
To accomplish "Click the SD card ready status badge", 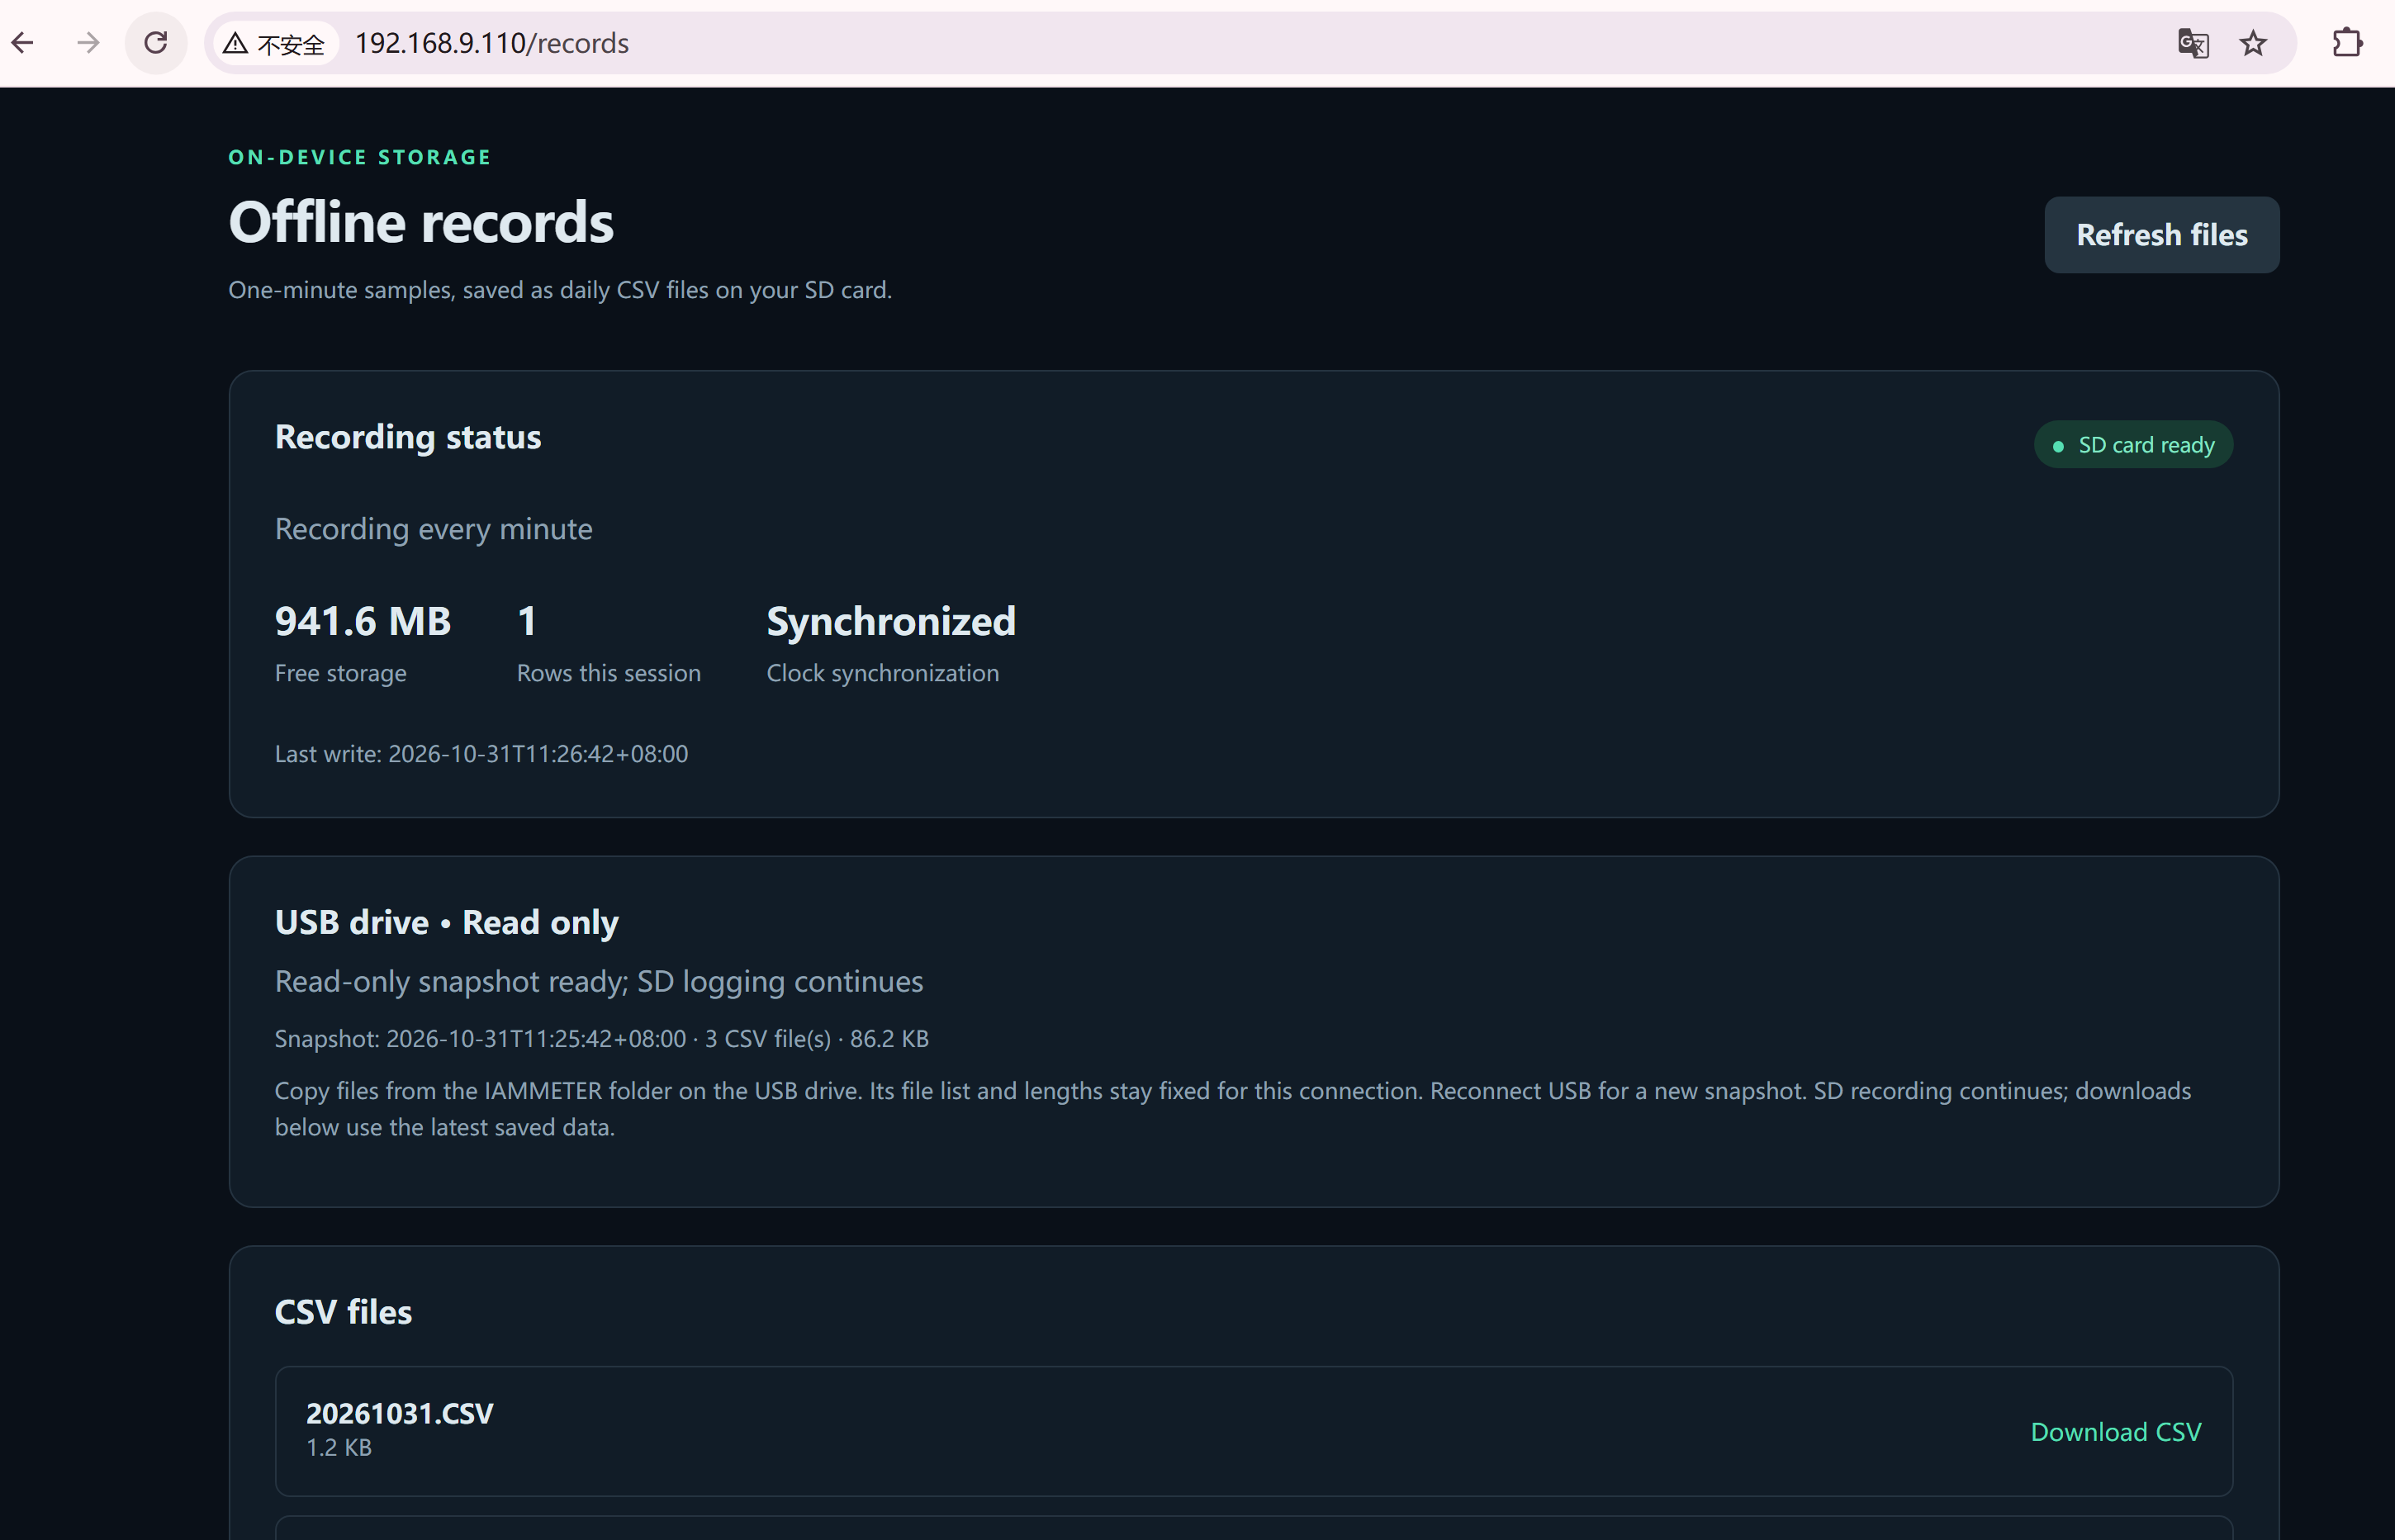I will [2133, 444].
